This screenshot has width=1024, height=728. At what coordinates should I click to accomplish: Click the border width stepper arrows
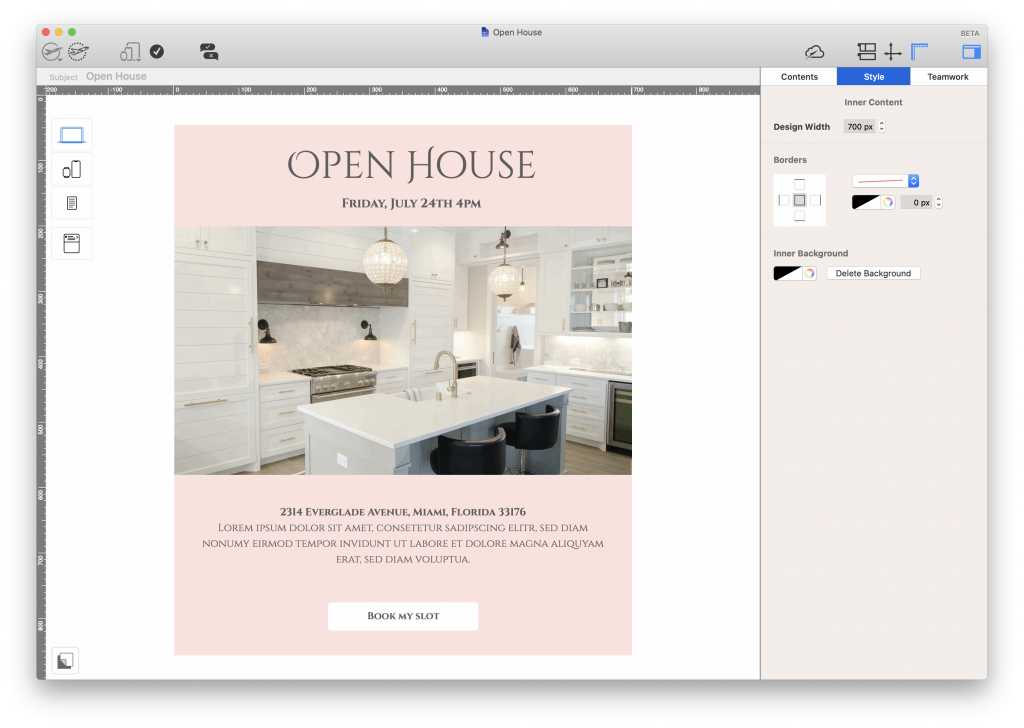938,202
